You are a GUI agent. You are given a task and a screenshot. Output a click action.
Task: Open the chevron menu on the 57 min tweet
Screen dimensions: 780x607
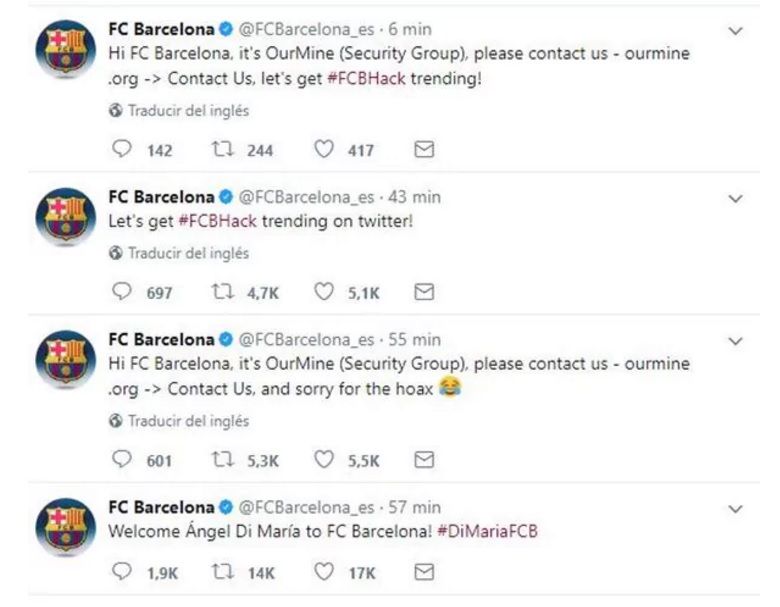[x=735, y=509]
